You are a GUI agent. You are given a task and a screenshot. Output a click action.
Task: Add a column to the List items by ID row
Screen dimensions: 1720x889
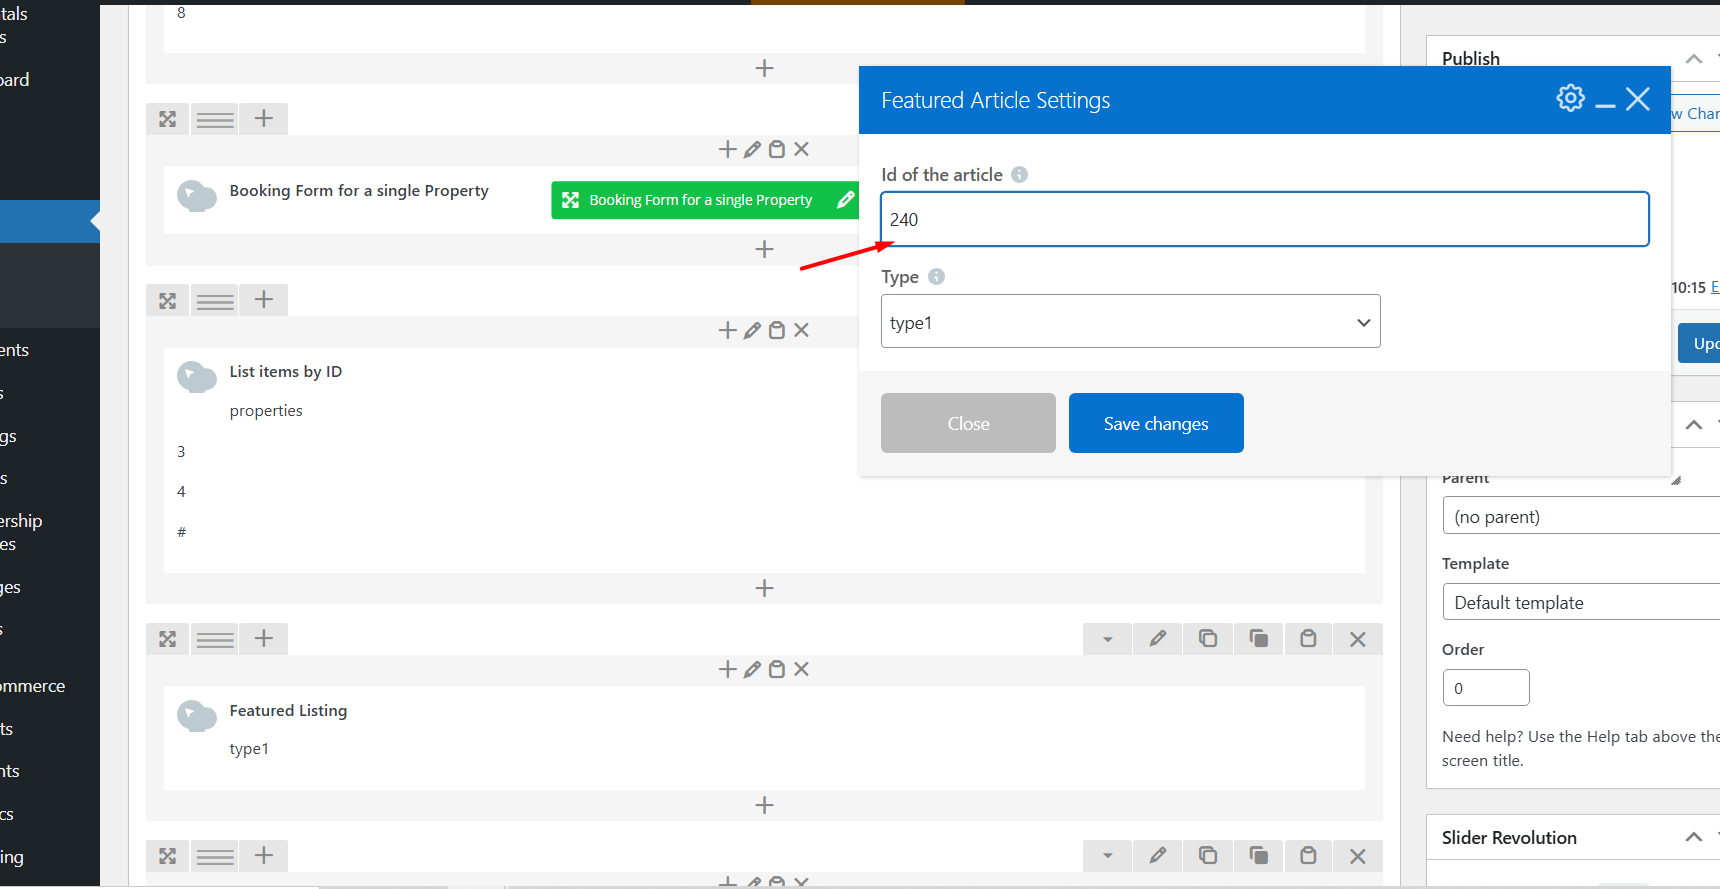tap(264, 300)
